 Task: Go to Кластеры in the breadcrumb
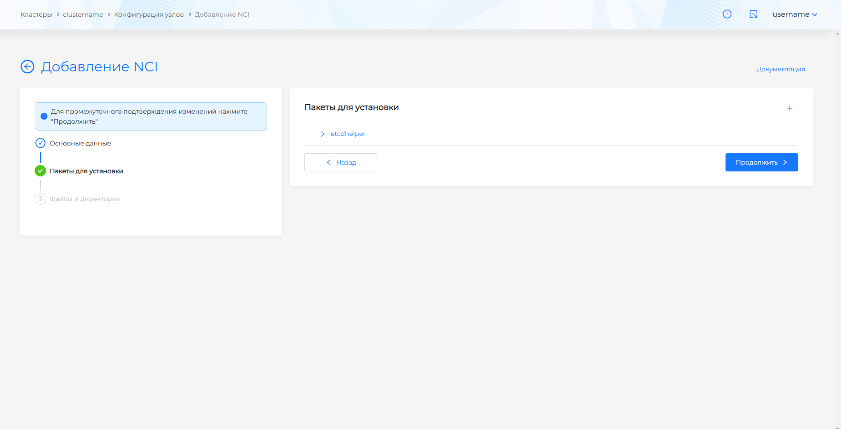(x=36, y=14)
